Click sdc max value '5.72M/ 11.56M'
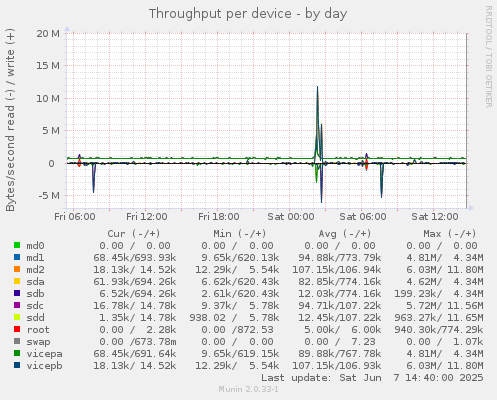 (445, 306)
